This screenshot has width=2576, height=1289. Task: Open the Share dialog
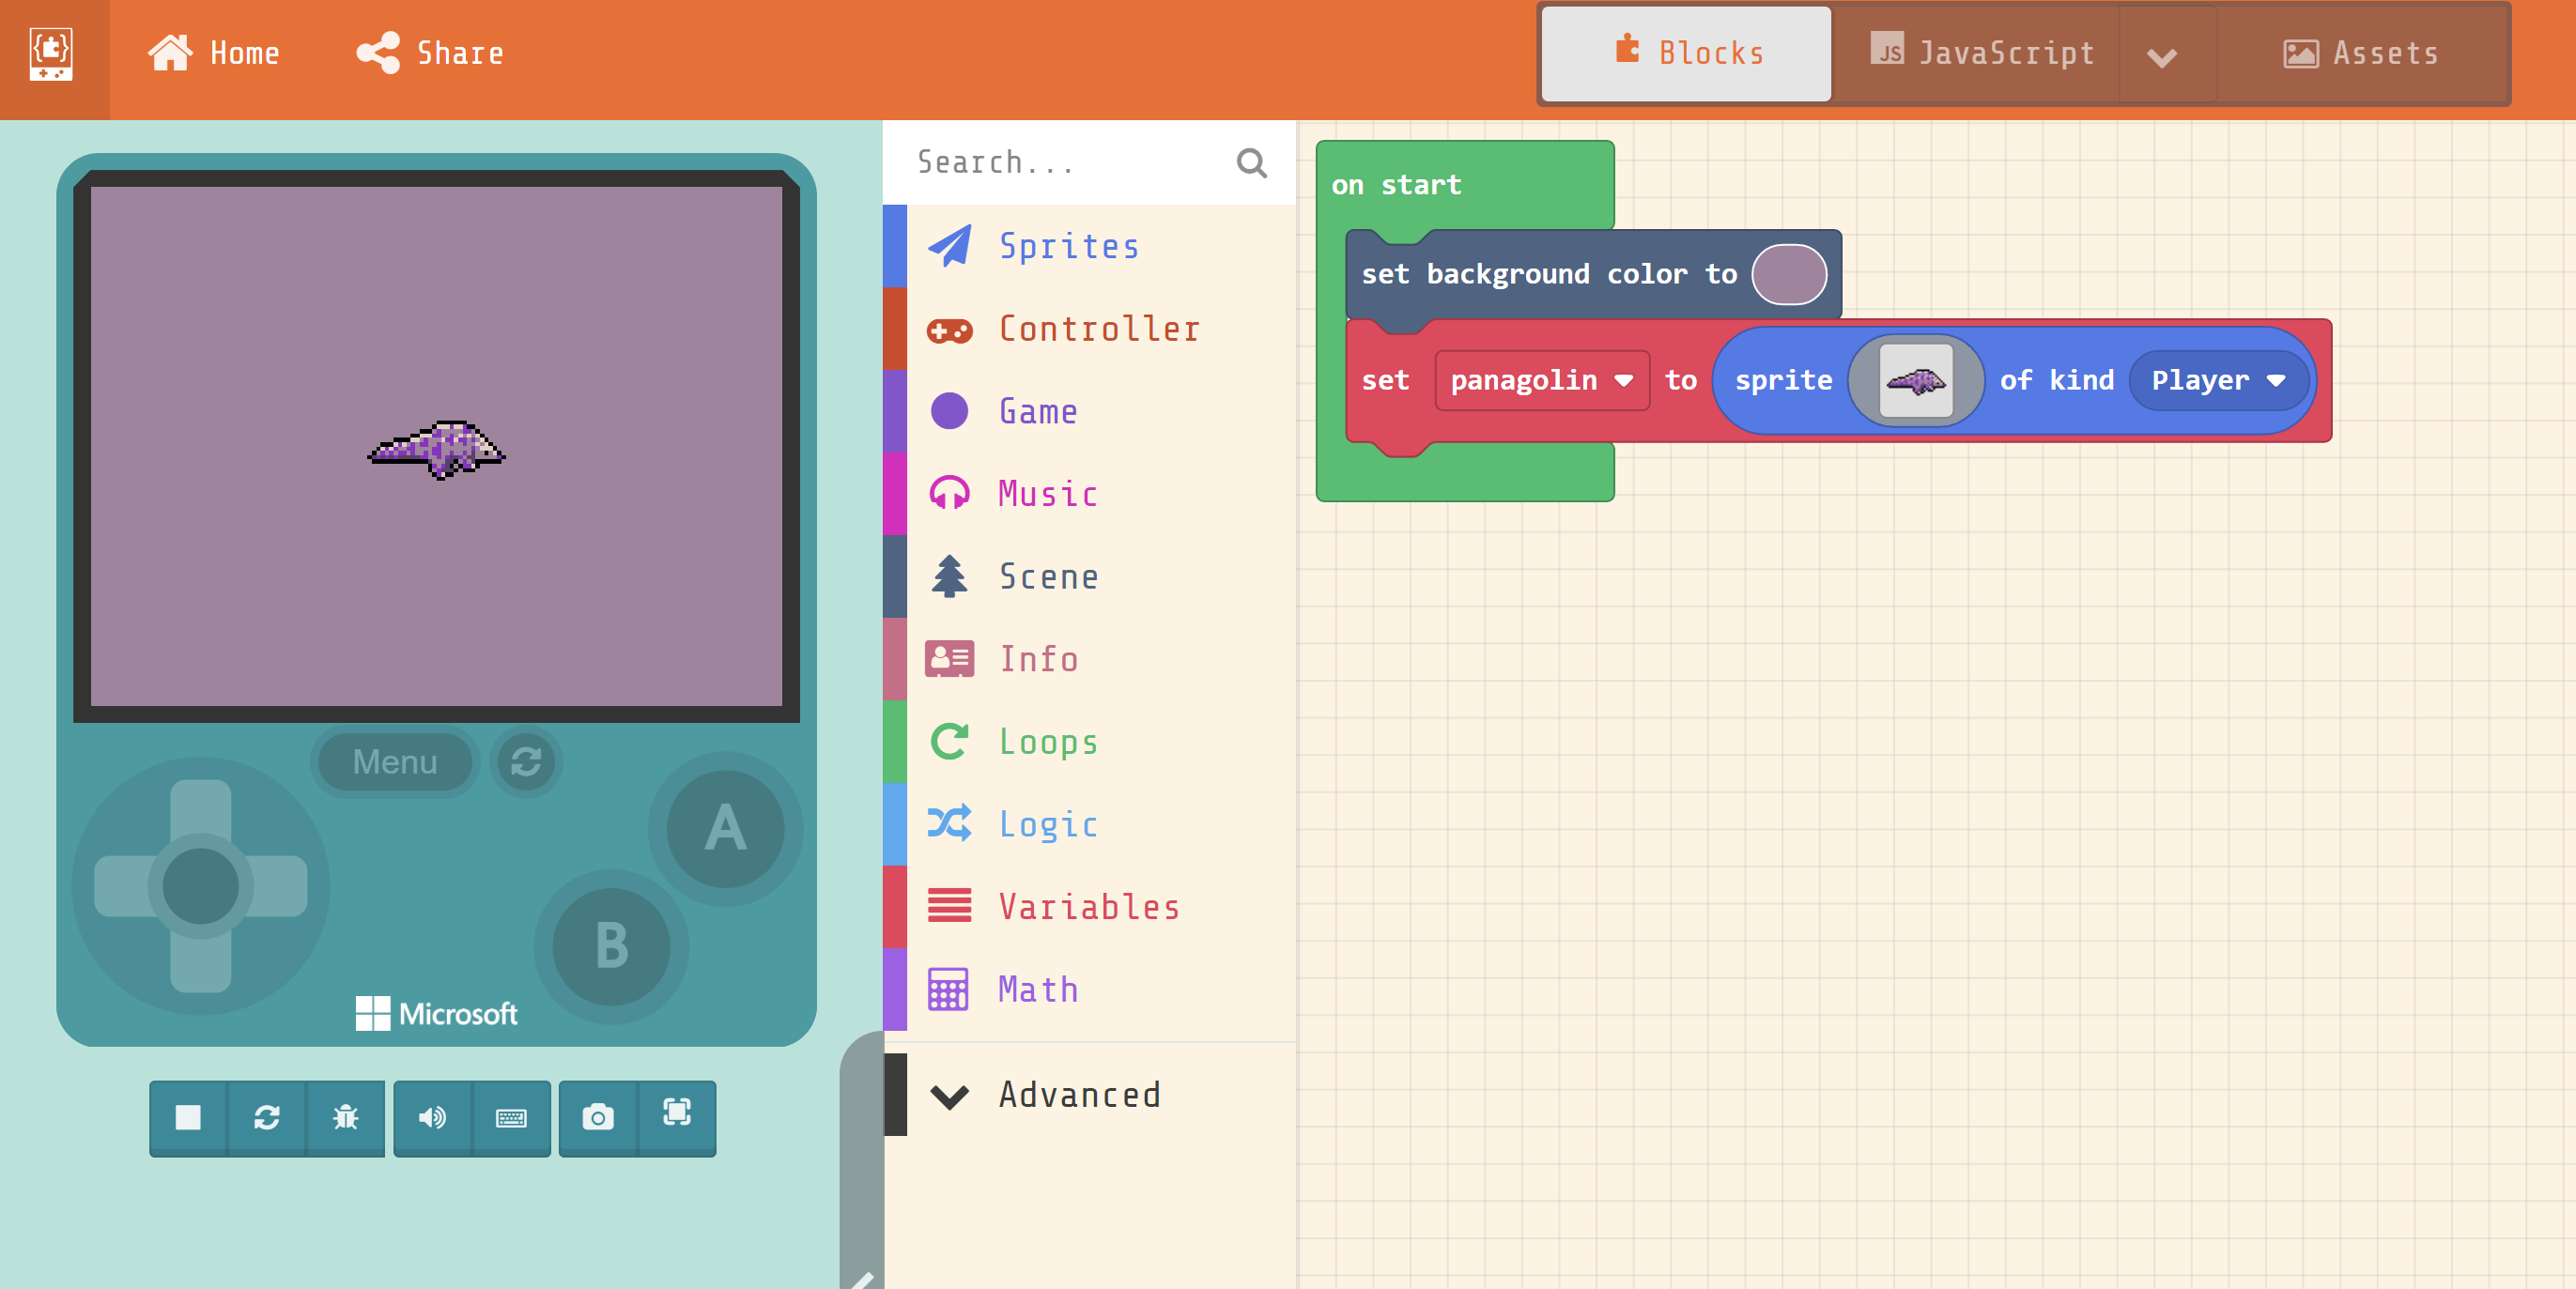[430, 53]
